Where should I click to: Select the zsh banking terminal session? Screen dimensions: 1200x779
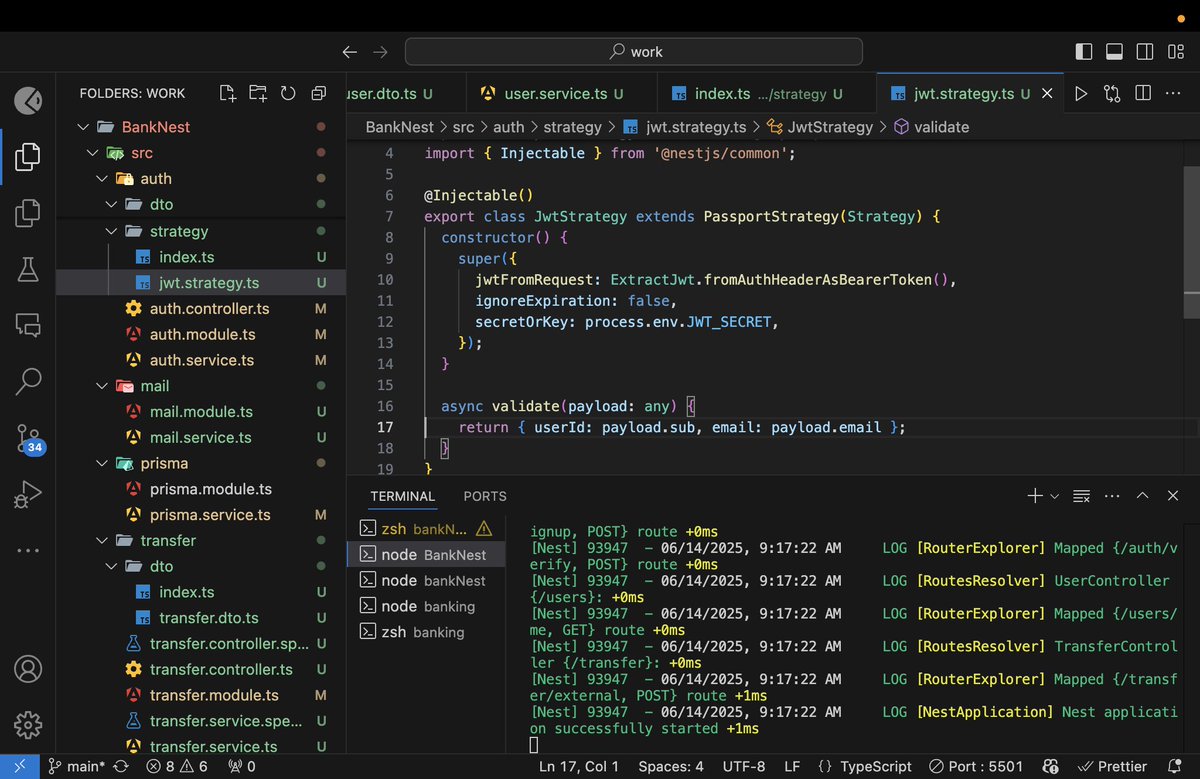425,632
